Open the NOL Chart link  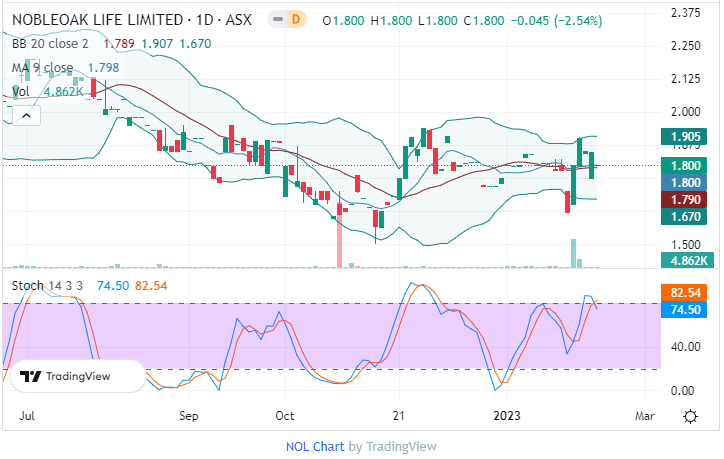(316, 446)
